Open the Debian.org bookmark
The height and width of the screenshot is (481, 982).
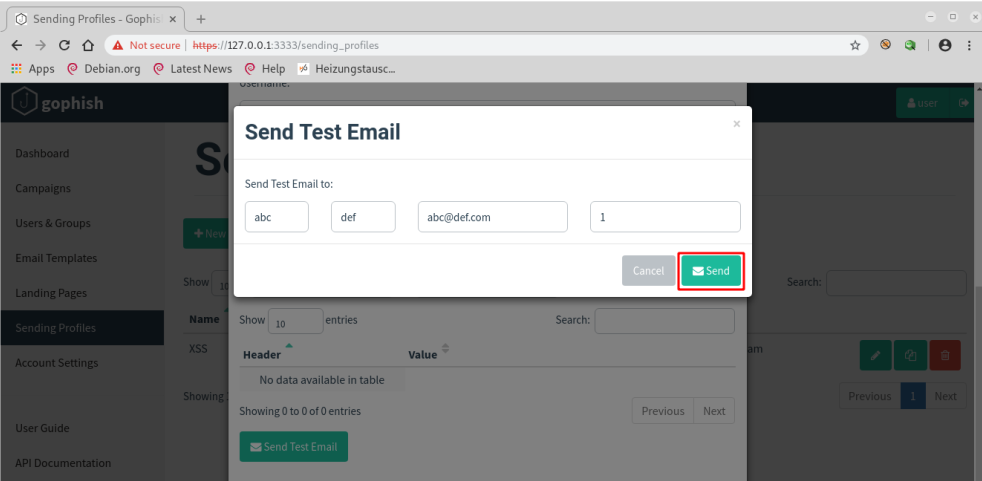[103, 69]
